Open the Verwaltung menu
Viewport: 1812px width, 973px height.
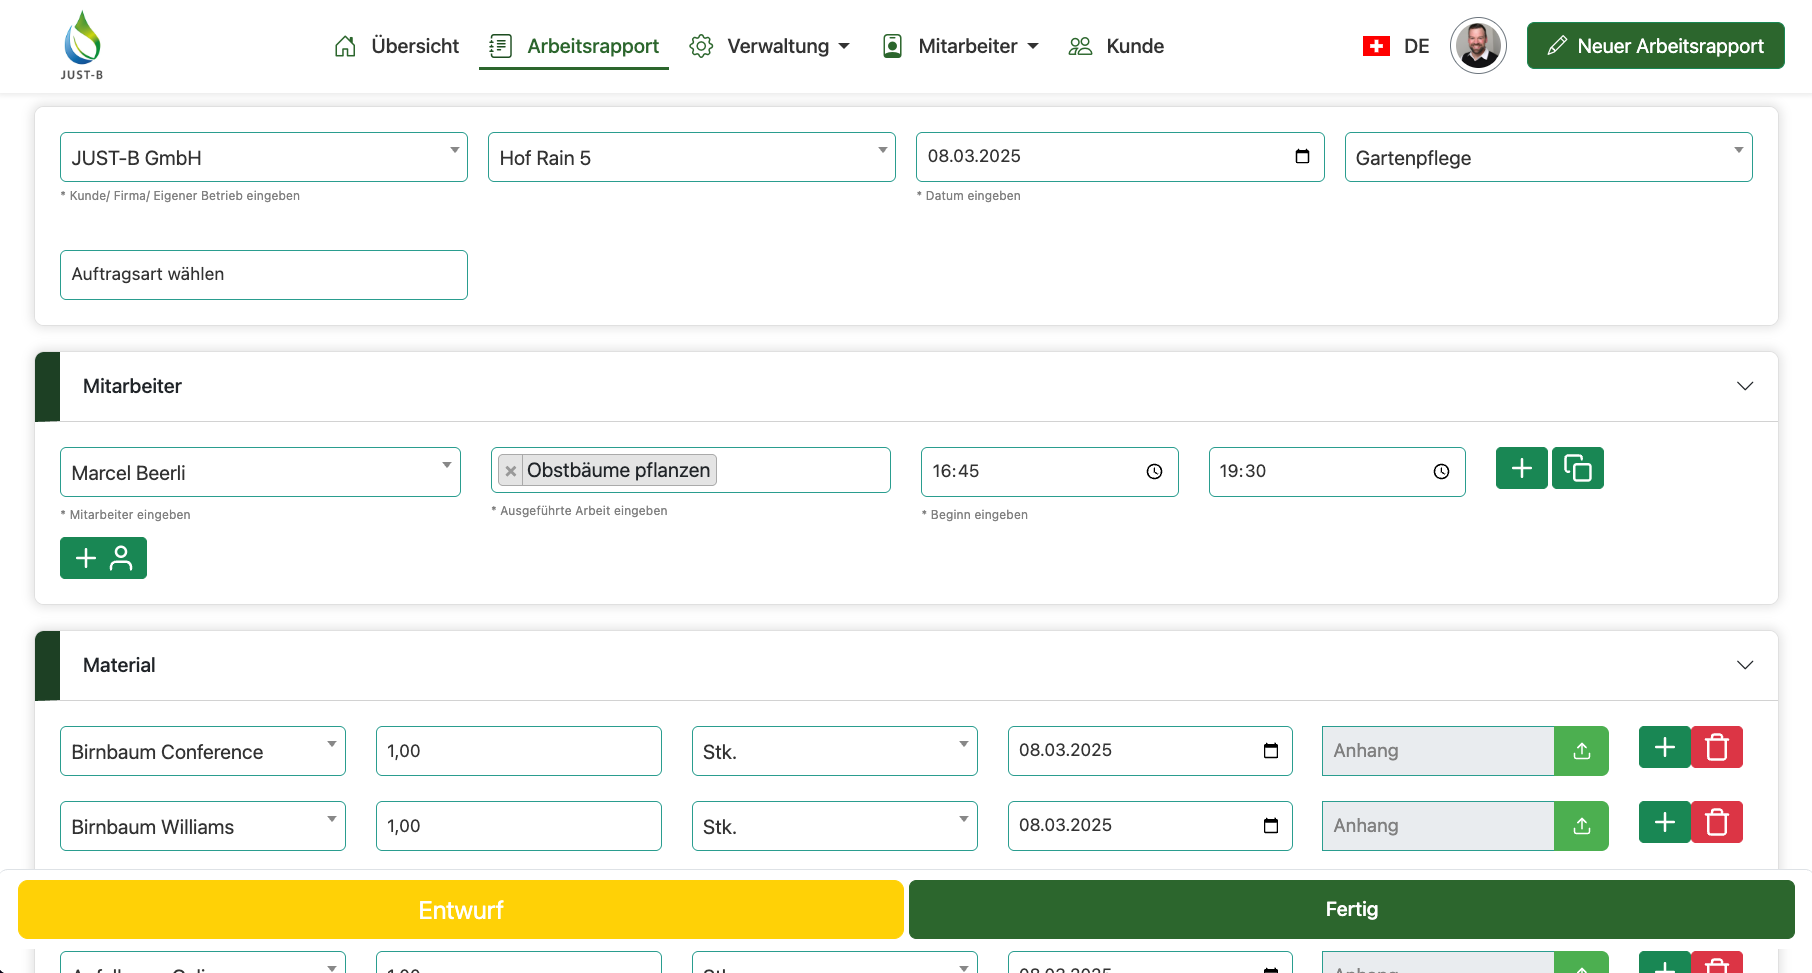coord(770,46)
